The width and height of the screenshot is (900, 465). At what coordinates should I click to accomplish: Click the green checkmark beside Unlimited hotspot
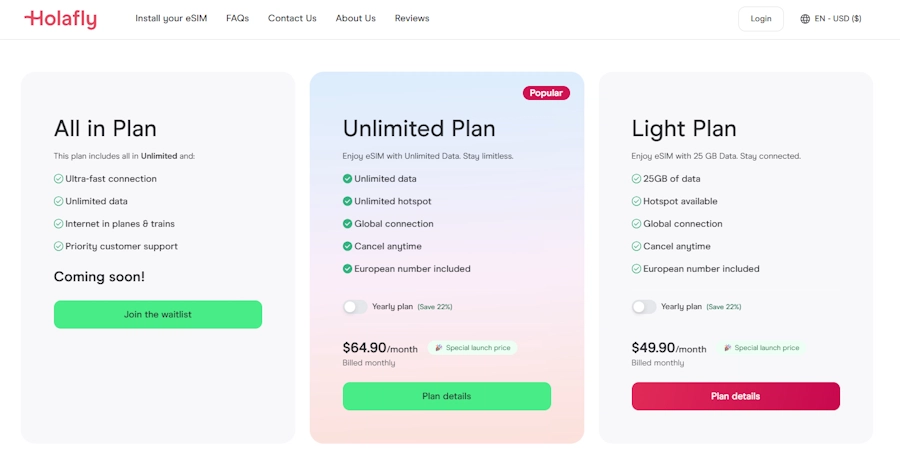tap(347, 202)
